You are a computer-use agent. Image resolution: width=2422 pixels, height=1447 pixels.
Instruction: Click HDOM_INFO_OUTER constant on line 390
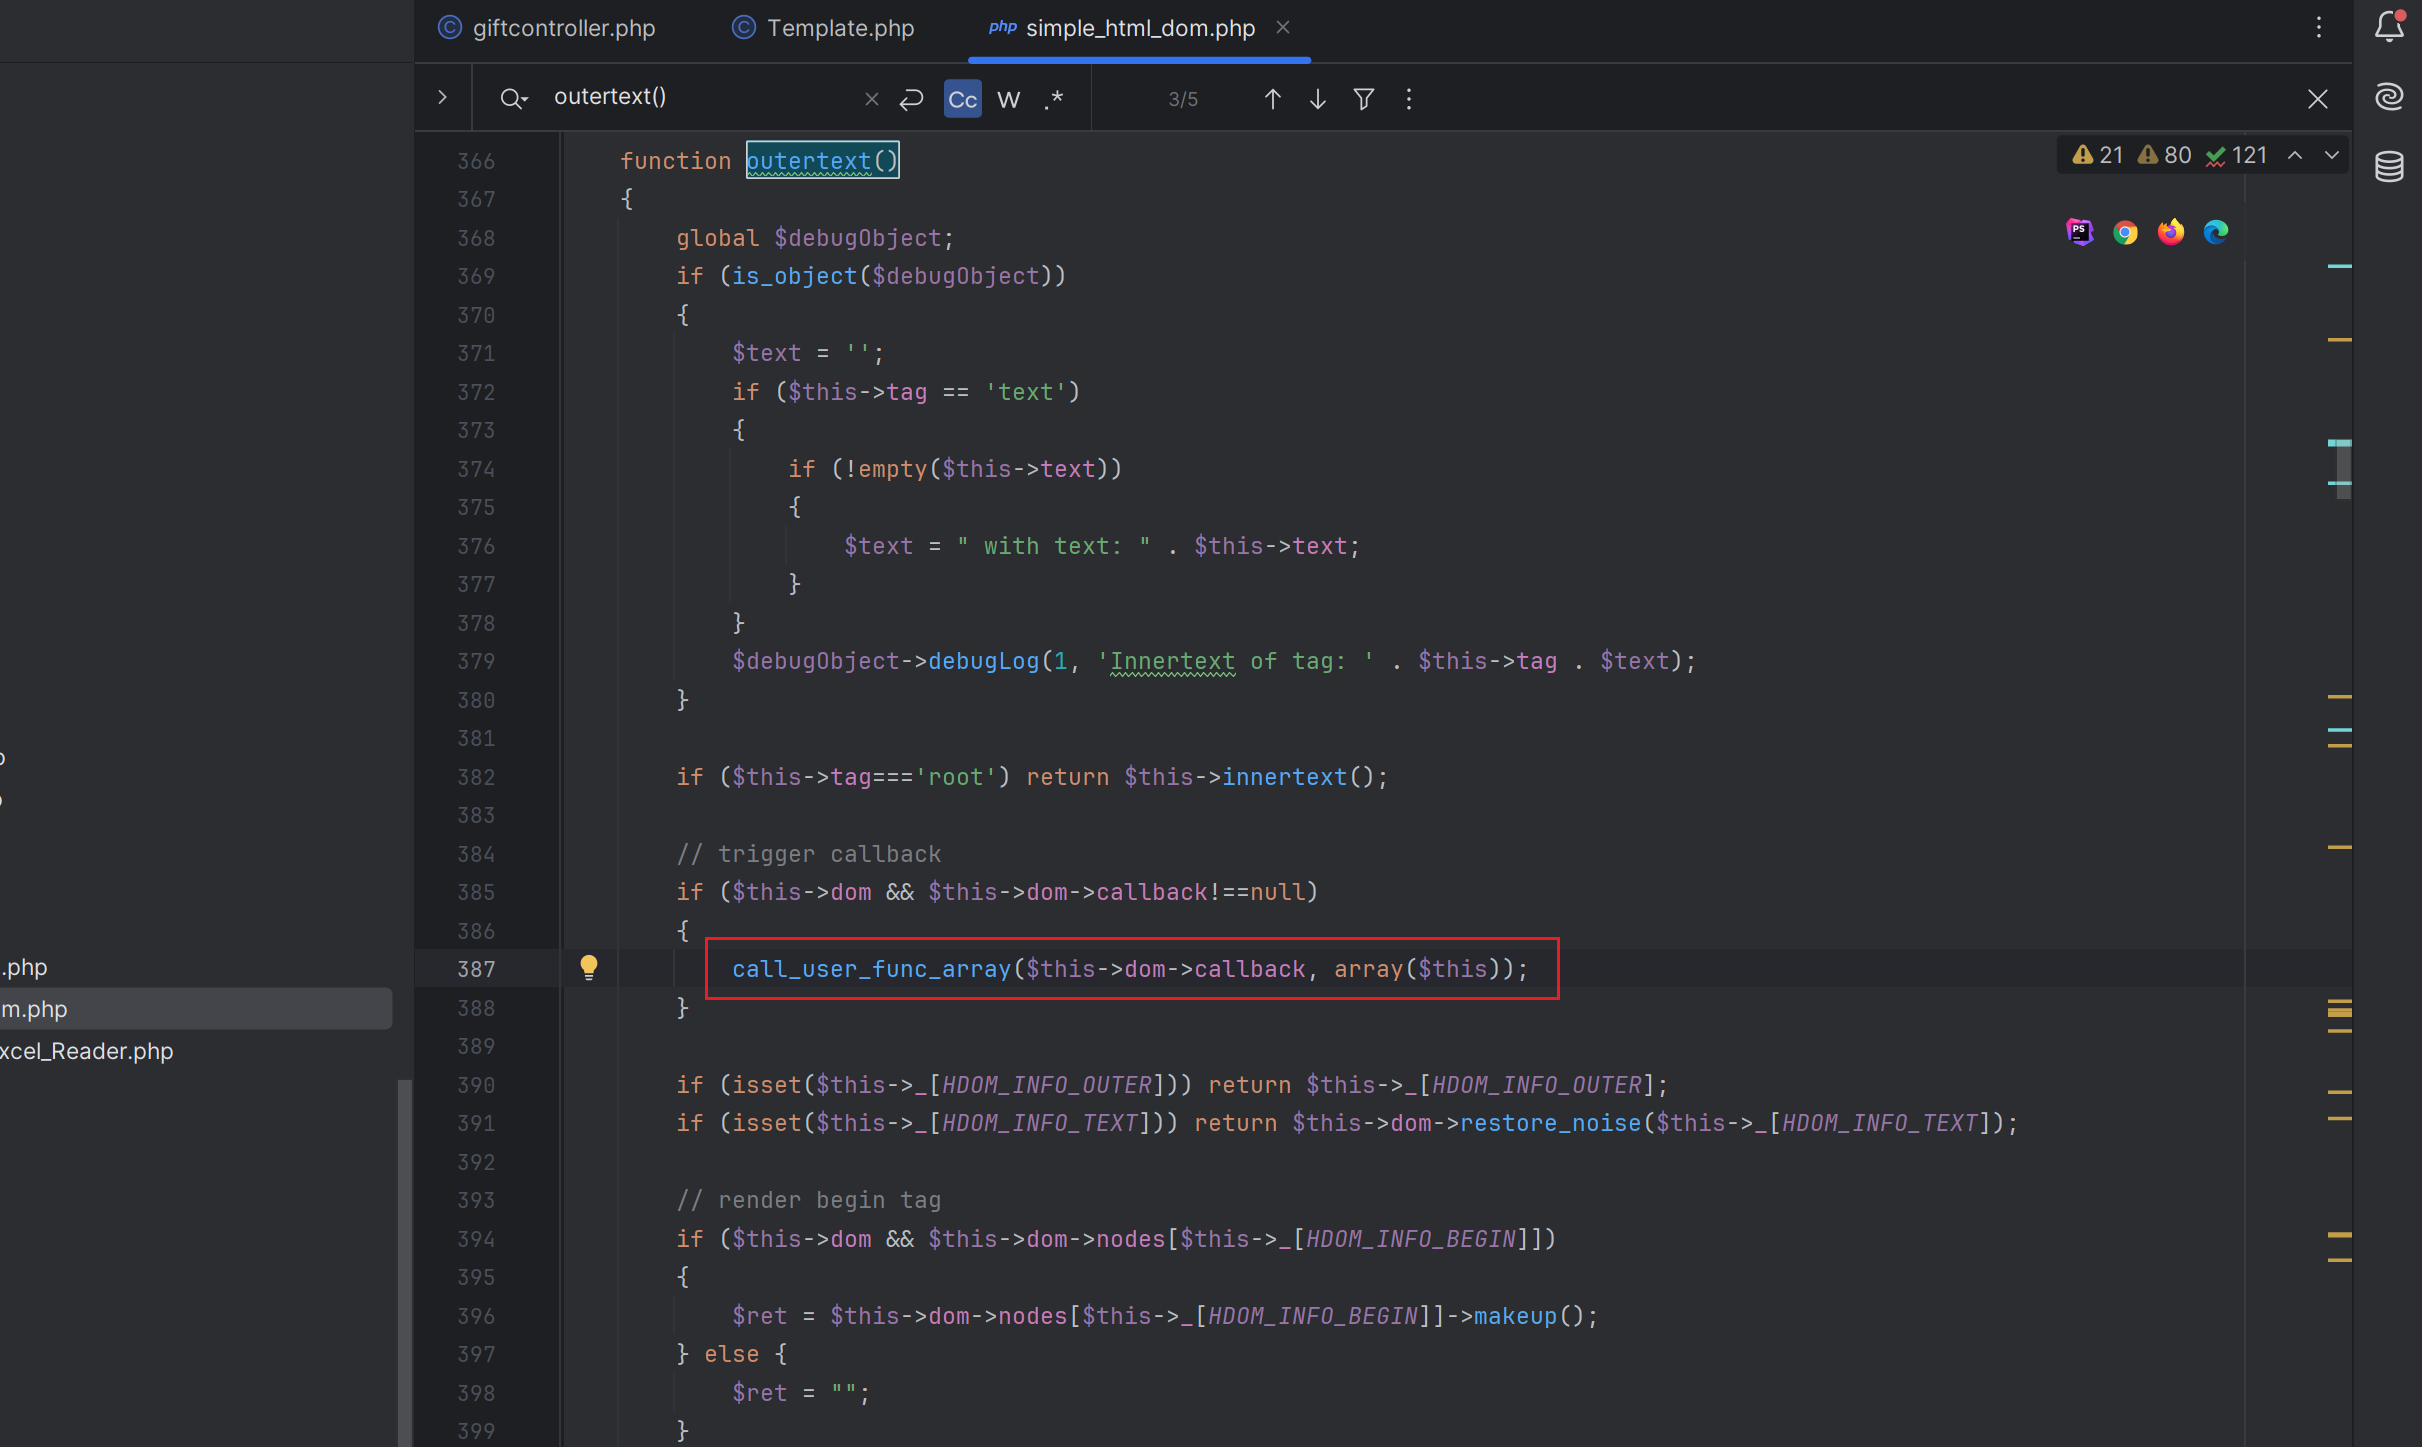click(1046, 1085)
